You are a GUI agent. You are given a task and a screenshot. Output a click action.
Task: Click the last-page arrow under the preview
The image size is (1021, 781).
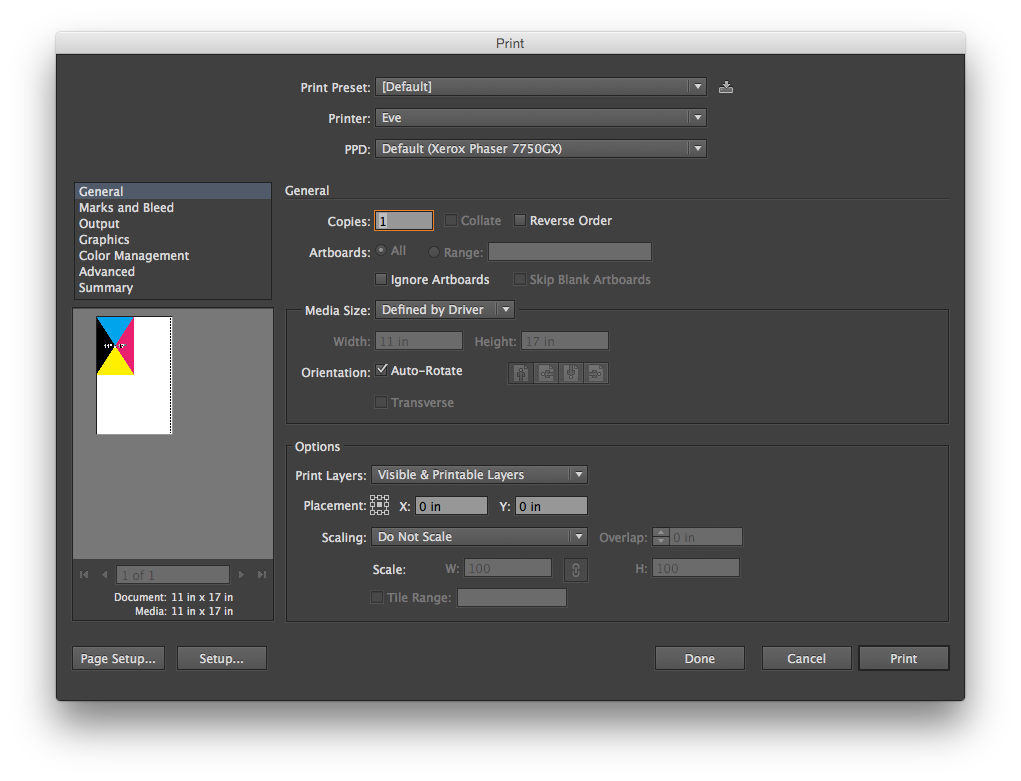261,574
